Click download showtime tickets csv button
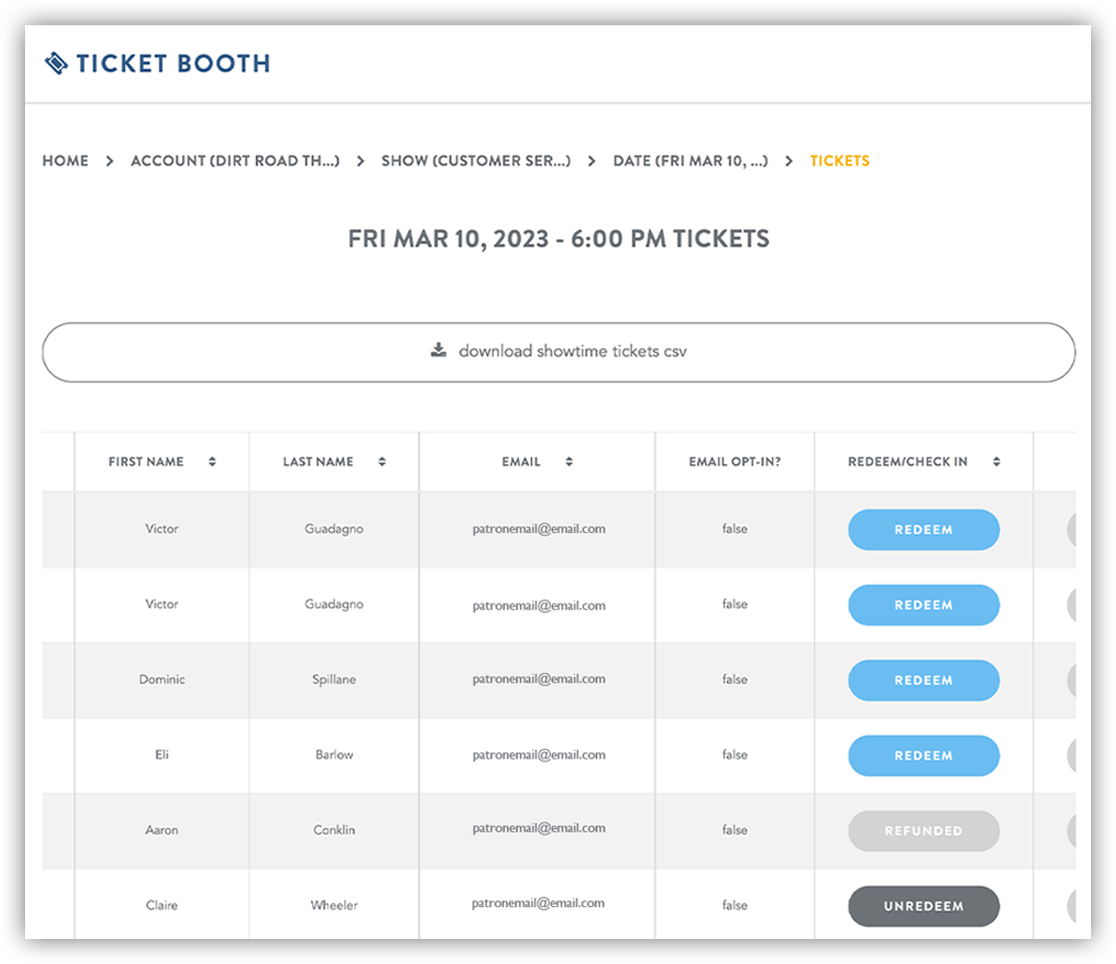The width and height of the screenshot is (1116, 964). (558, 352)
